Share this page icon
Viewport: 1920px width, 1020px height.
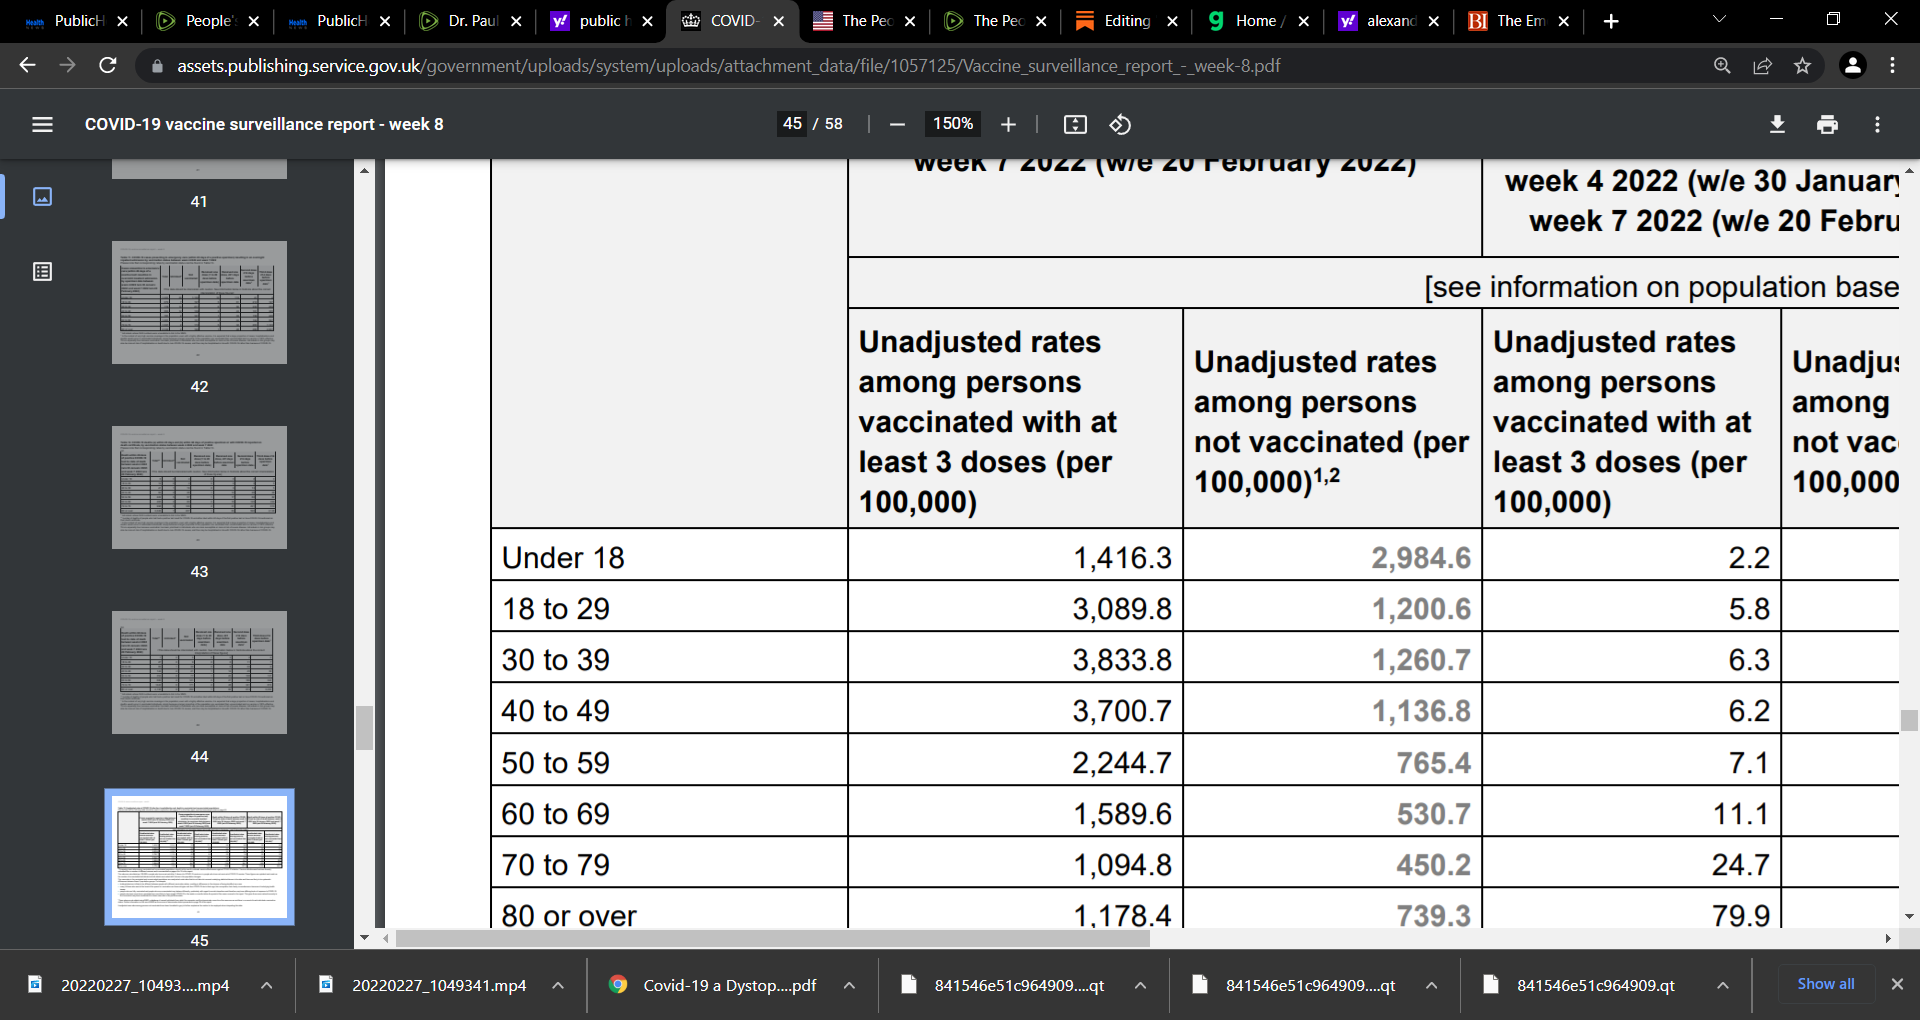coord(1762,65)
